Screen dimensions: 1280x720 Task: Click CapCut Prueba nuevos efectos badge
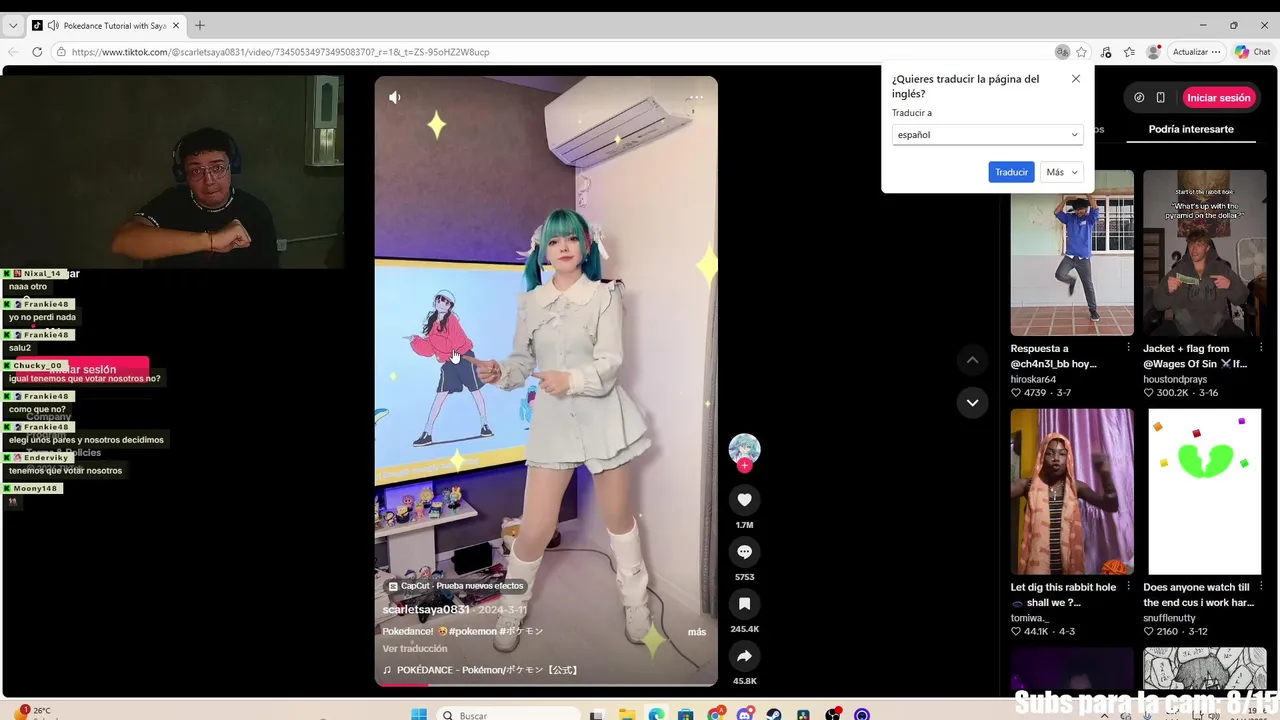coord(456,586)
